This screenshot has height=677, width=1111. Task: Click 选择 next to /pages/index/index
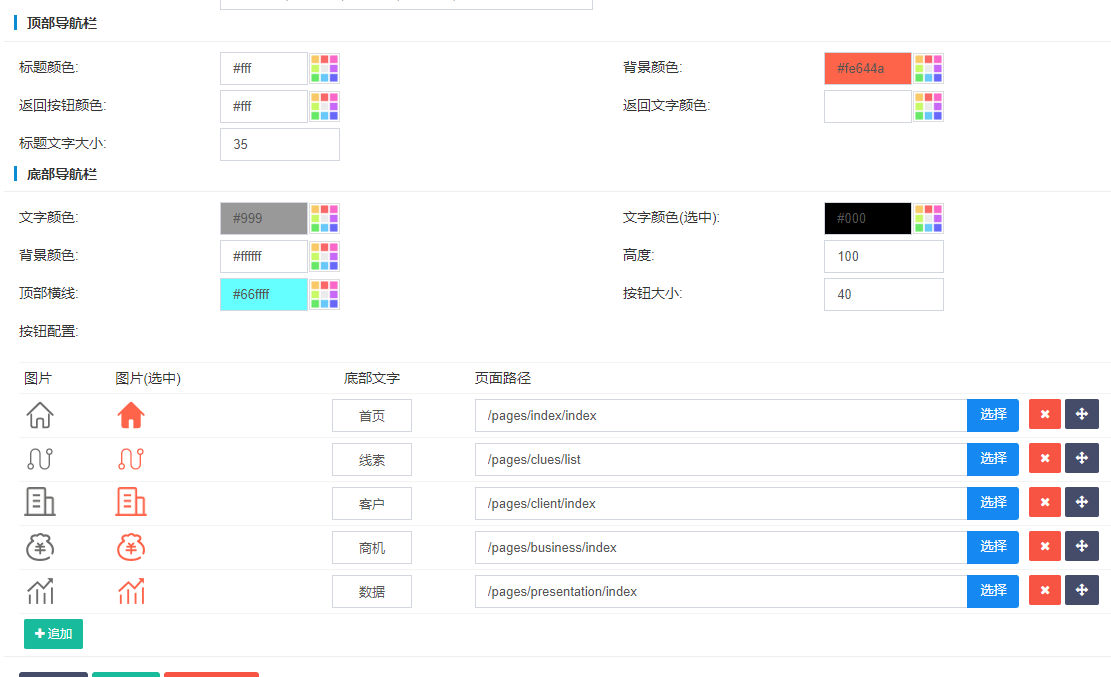[x=992, y=414]
